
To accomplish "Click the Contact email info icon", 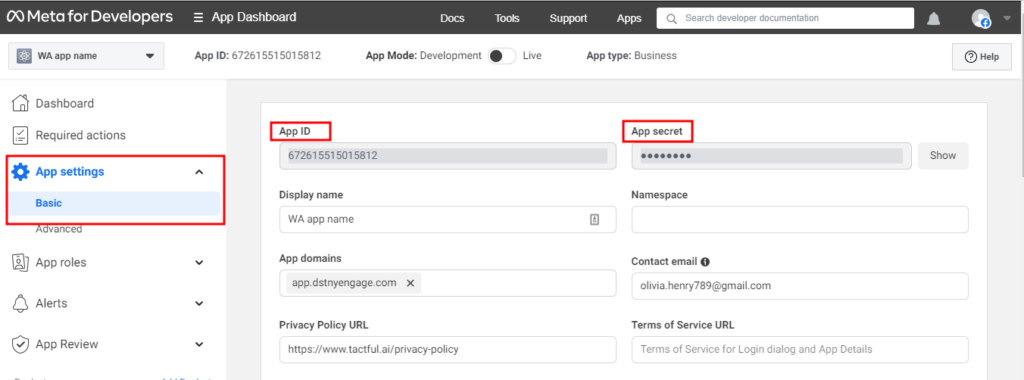I will click(x=705, y=262).
